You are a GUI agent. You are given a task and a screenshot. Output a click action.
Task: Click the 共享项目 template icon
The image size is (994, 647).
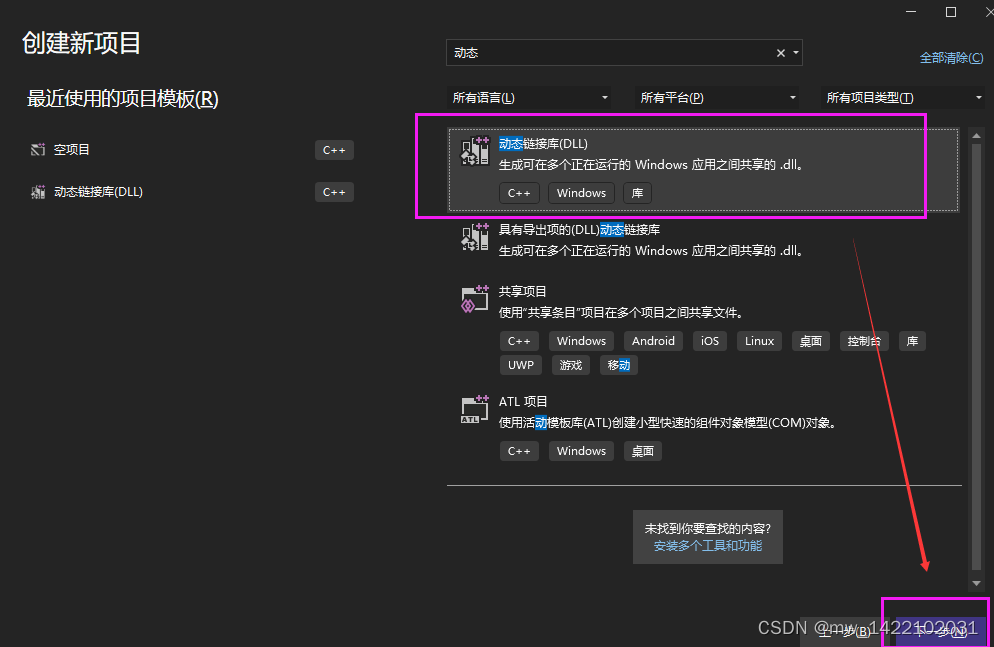point(474,299)
